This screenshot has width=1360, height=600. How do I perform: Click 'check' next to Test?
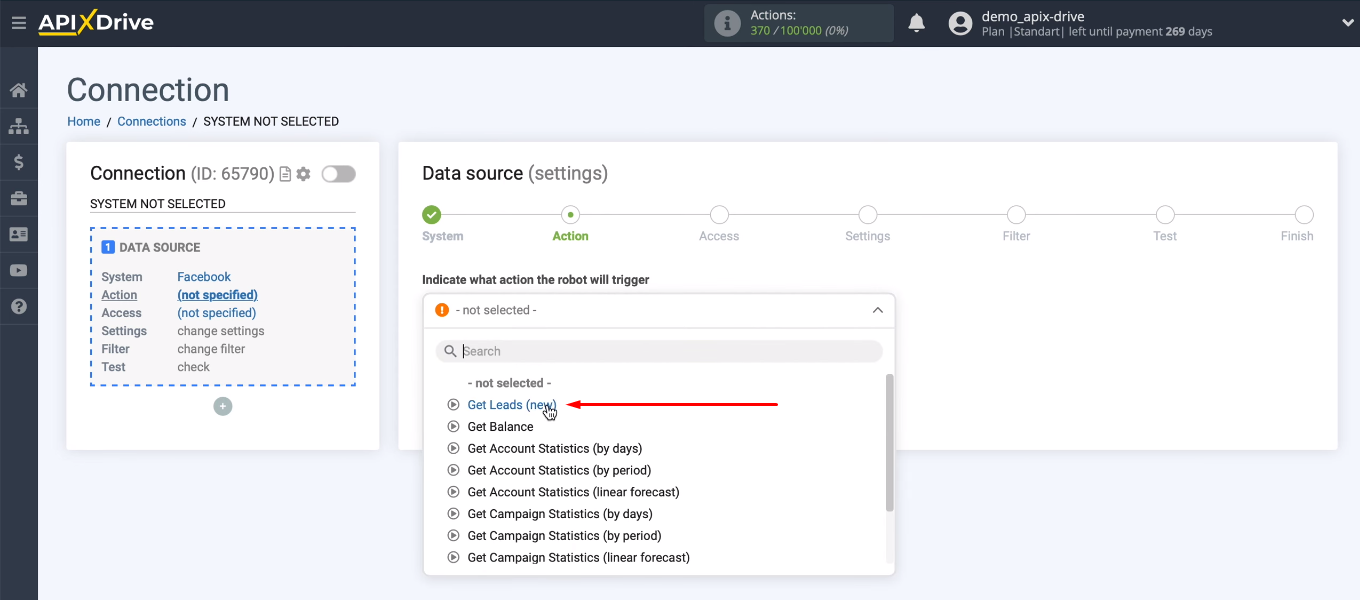(x=194, y=367)
